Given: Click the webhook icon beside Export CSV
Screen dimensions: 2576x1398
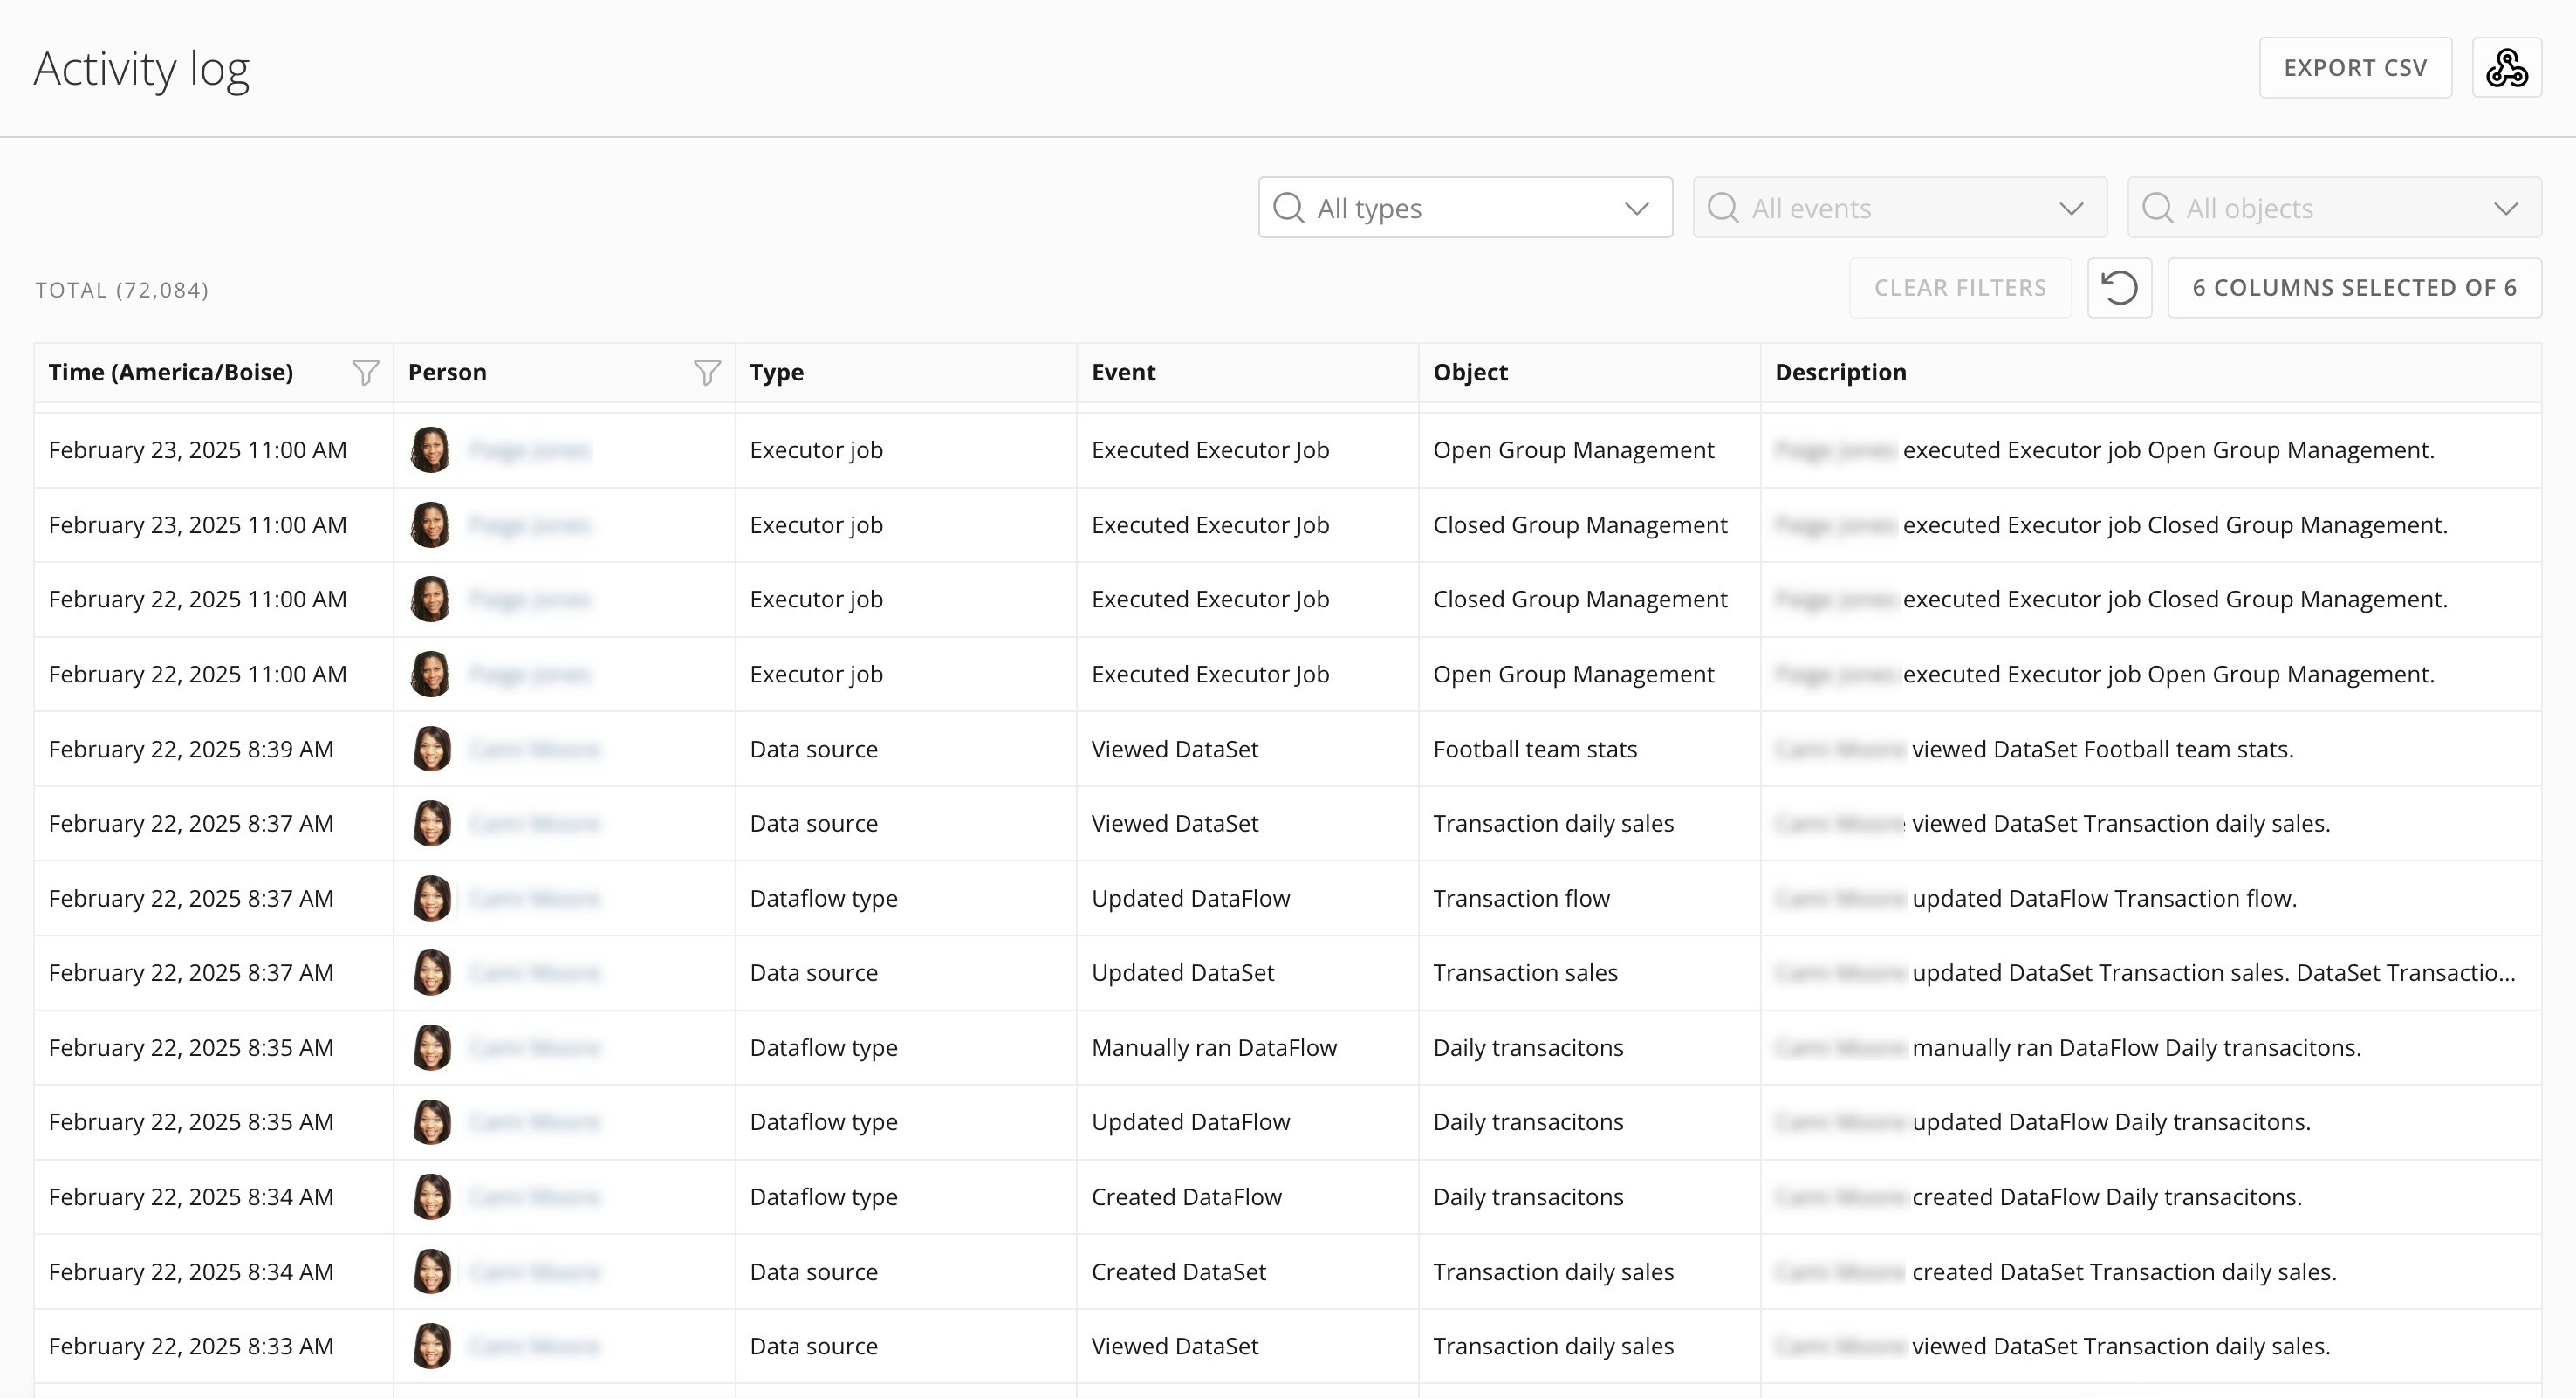Looking at the screenshot, I should tap(2506, 68).
